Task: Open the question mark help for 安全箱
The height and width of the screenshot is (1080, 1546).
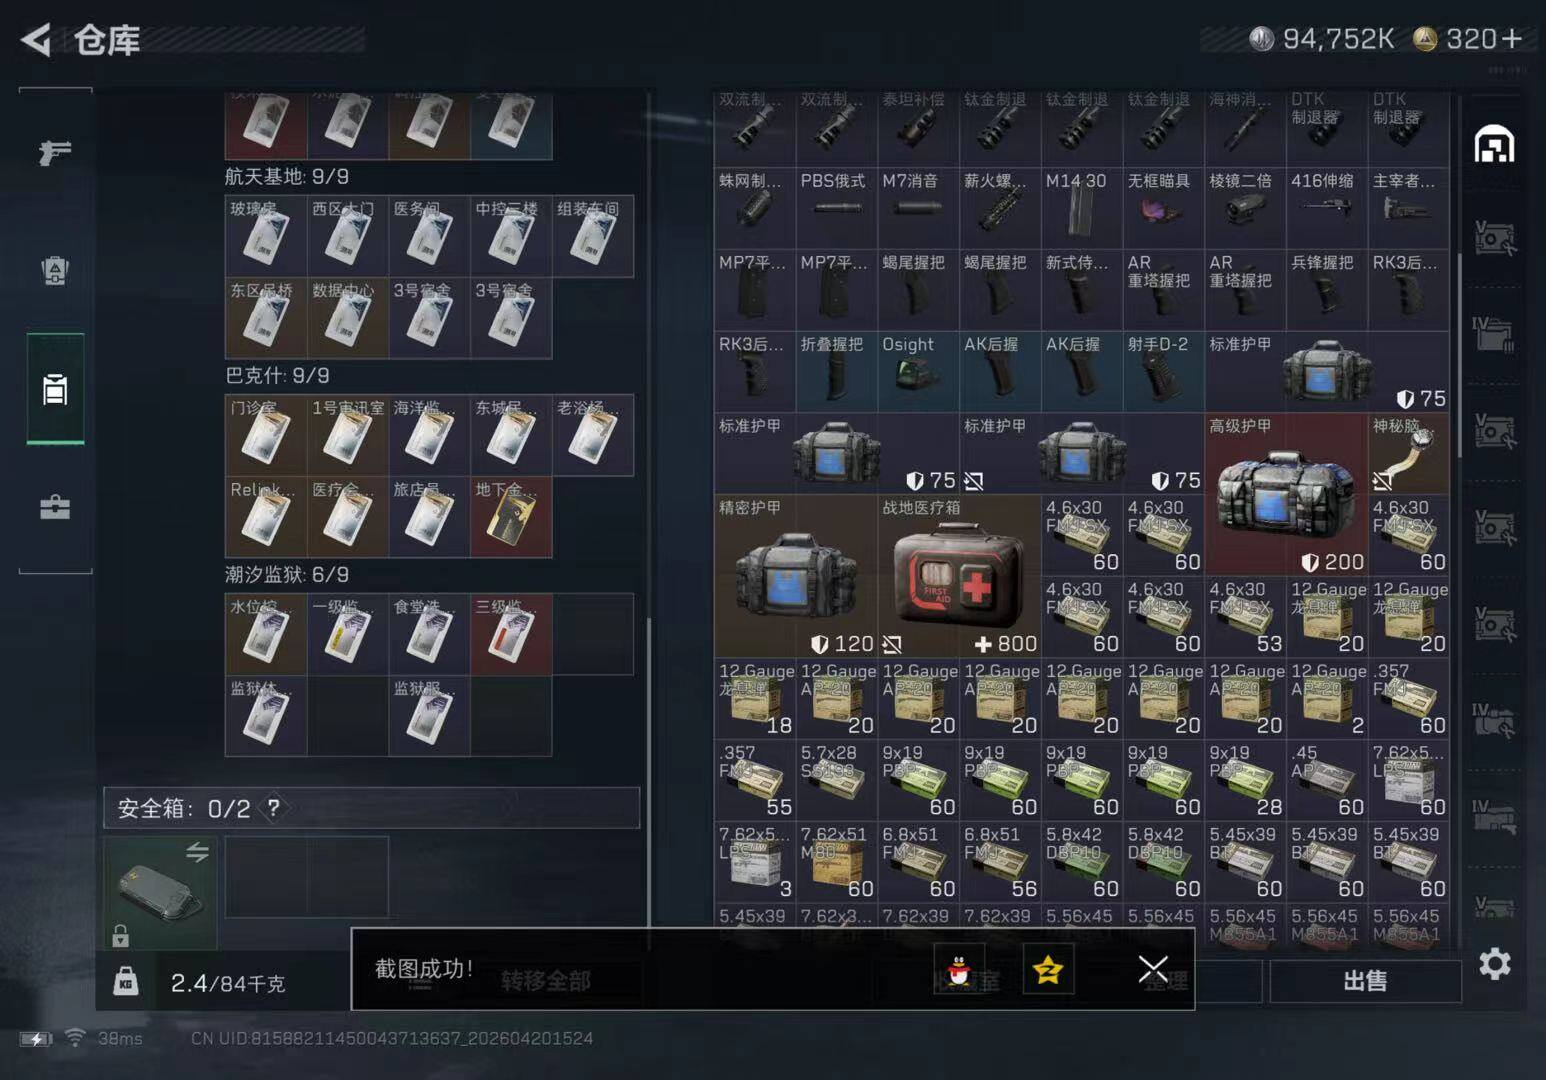Action: pos(273,808)
